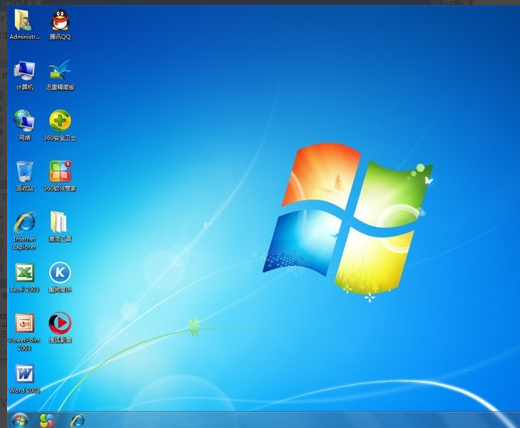Click the red badge on 360 Software Manager

[68, 163]
